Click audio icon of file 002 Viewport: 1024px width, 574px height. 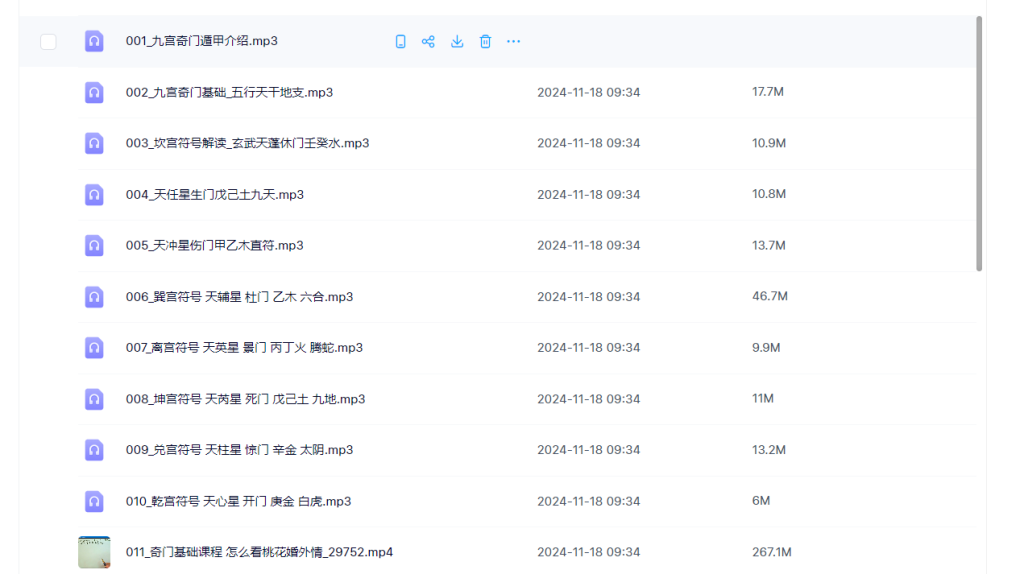click(x=94, y=92)
